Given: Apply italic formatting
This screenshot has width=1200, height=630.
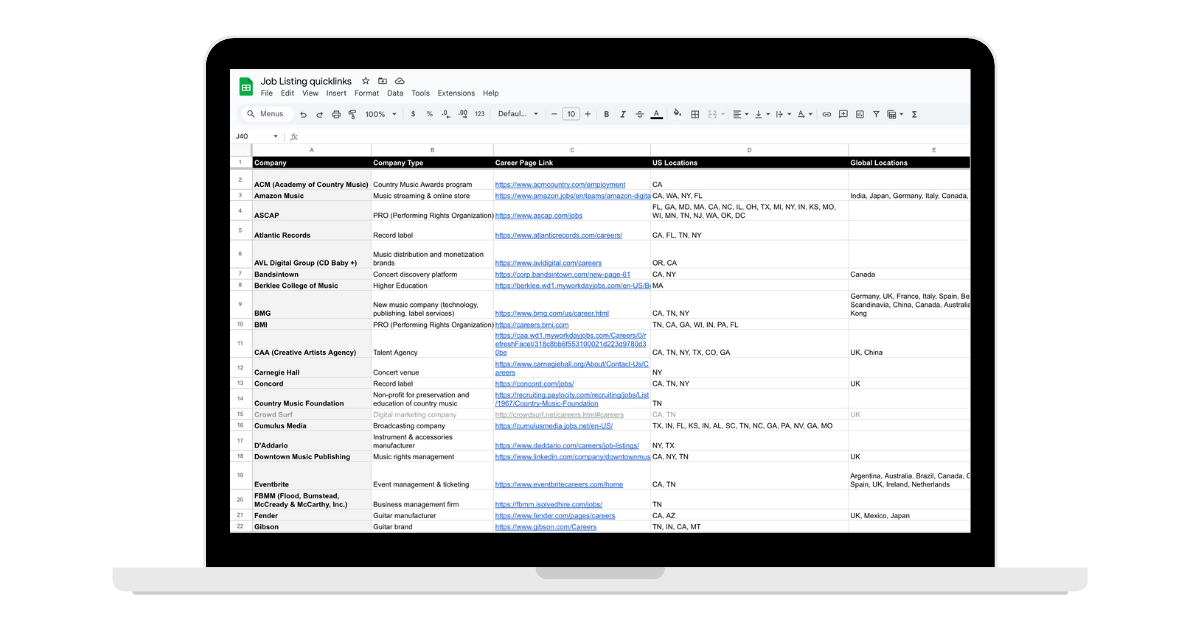Looking at the screenshot, I should point(623,114).
